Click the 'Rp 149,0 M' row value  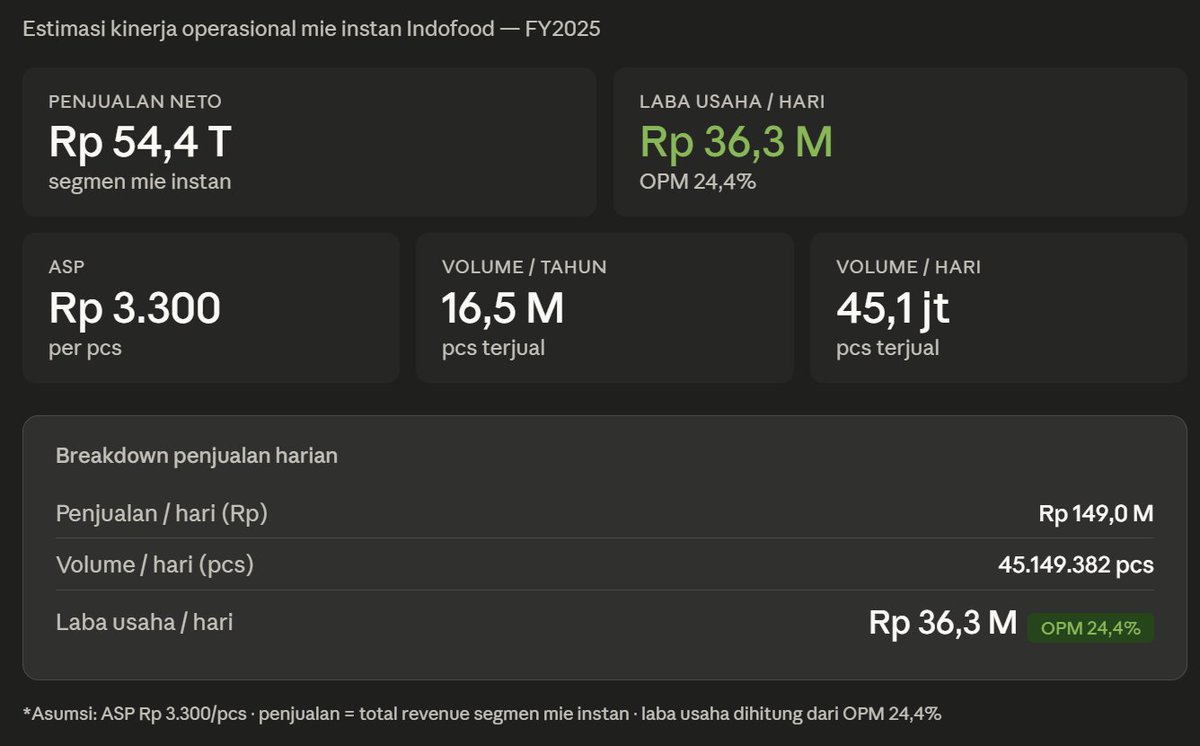pos(1096,514)
